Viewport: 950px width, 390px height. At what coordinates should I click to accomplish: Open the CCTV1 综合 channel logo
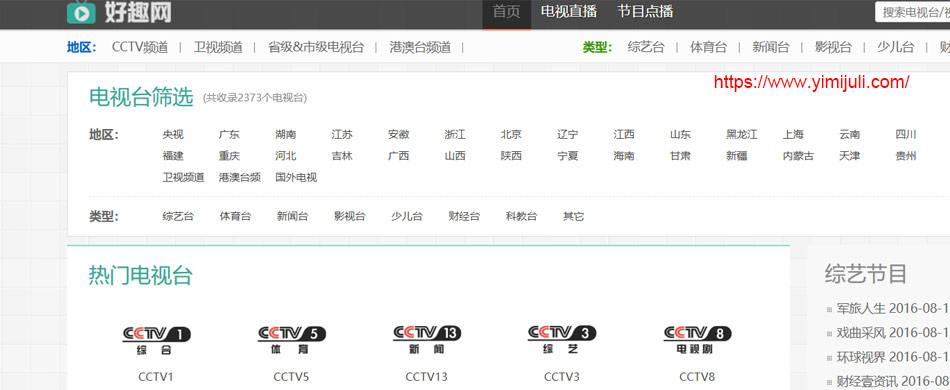click(x=156, y=340)
